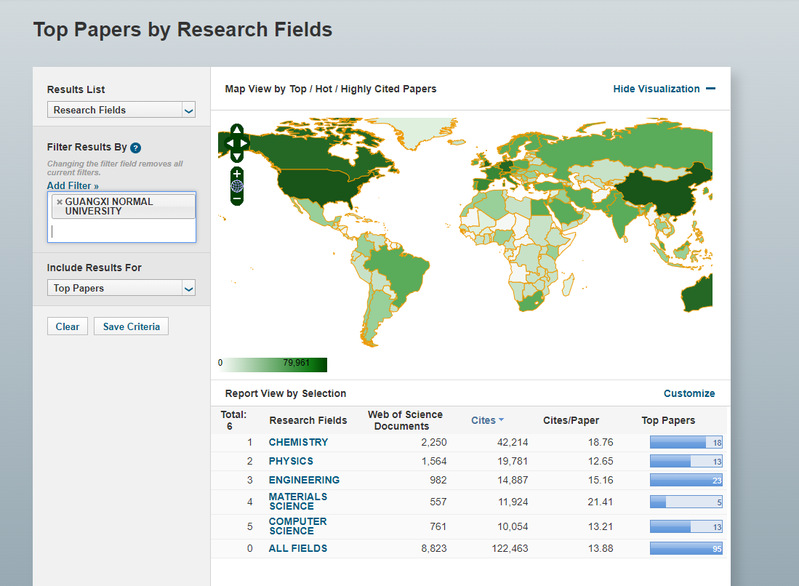Image resolution: width=799 pixels, height=586 pixels.
Task: Click the Add Filter link
Action: [x=73, y=186]
